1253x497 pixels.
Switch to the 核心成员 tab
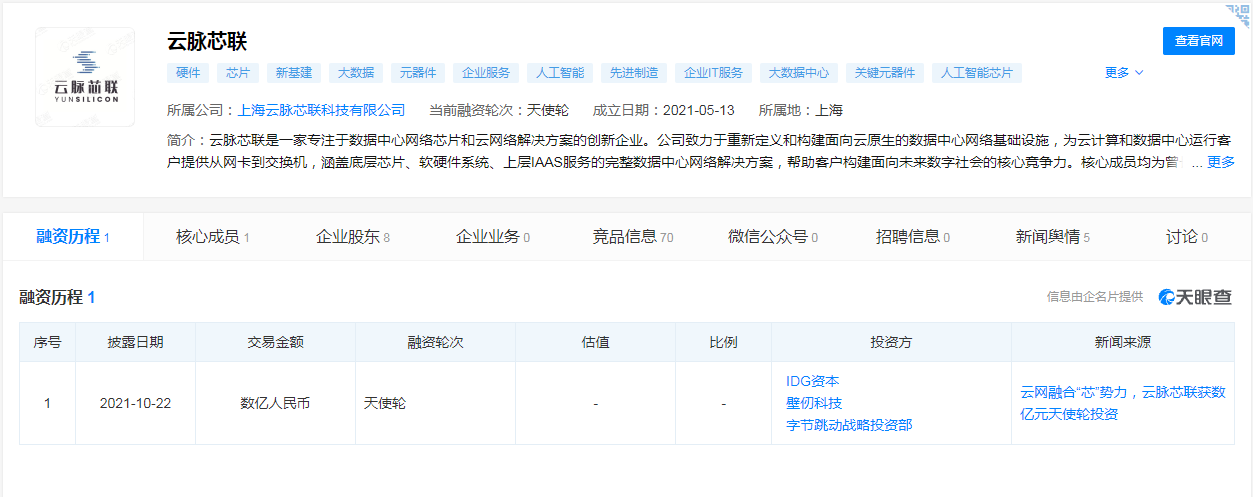click(x=212, y=237)
